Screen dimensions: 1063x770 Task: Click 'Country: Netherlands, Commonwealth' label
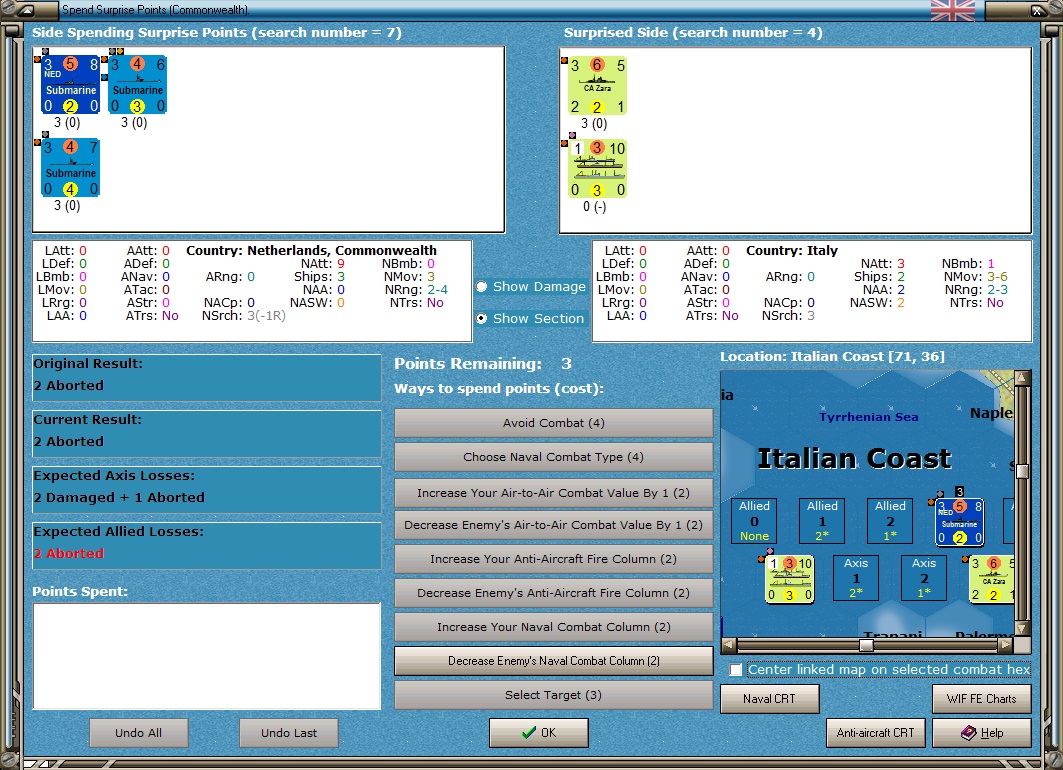[311, 251]
